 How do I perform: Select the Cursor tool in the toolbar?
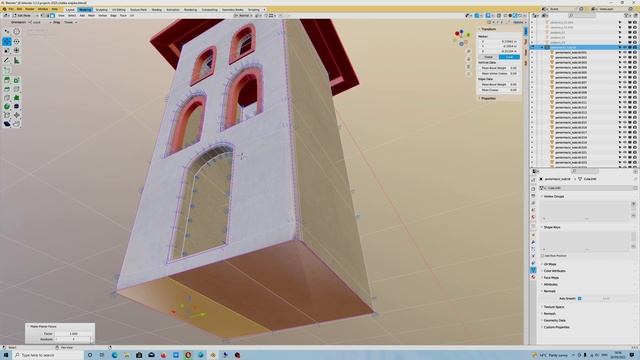coord(16,32)
